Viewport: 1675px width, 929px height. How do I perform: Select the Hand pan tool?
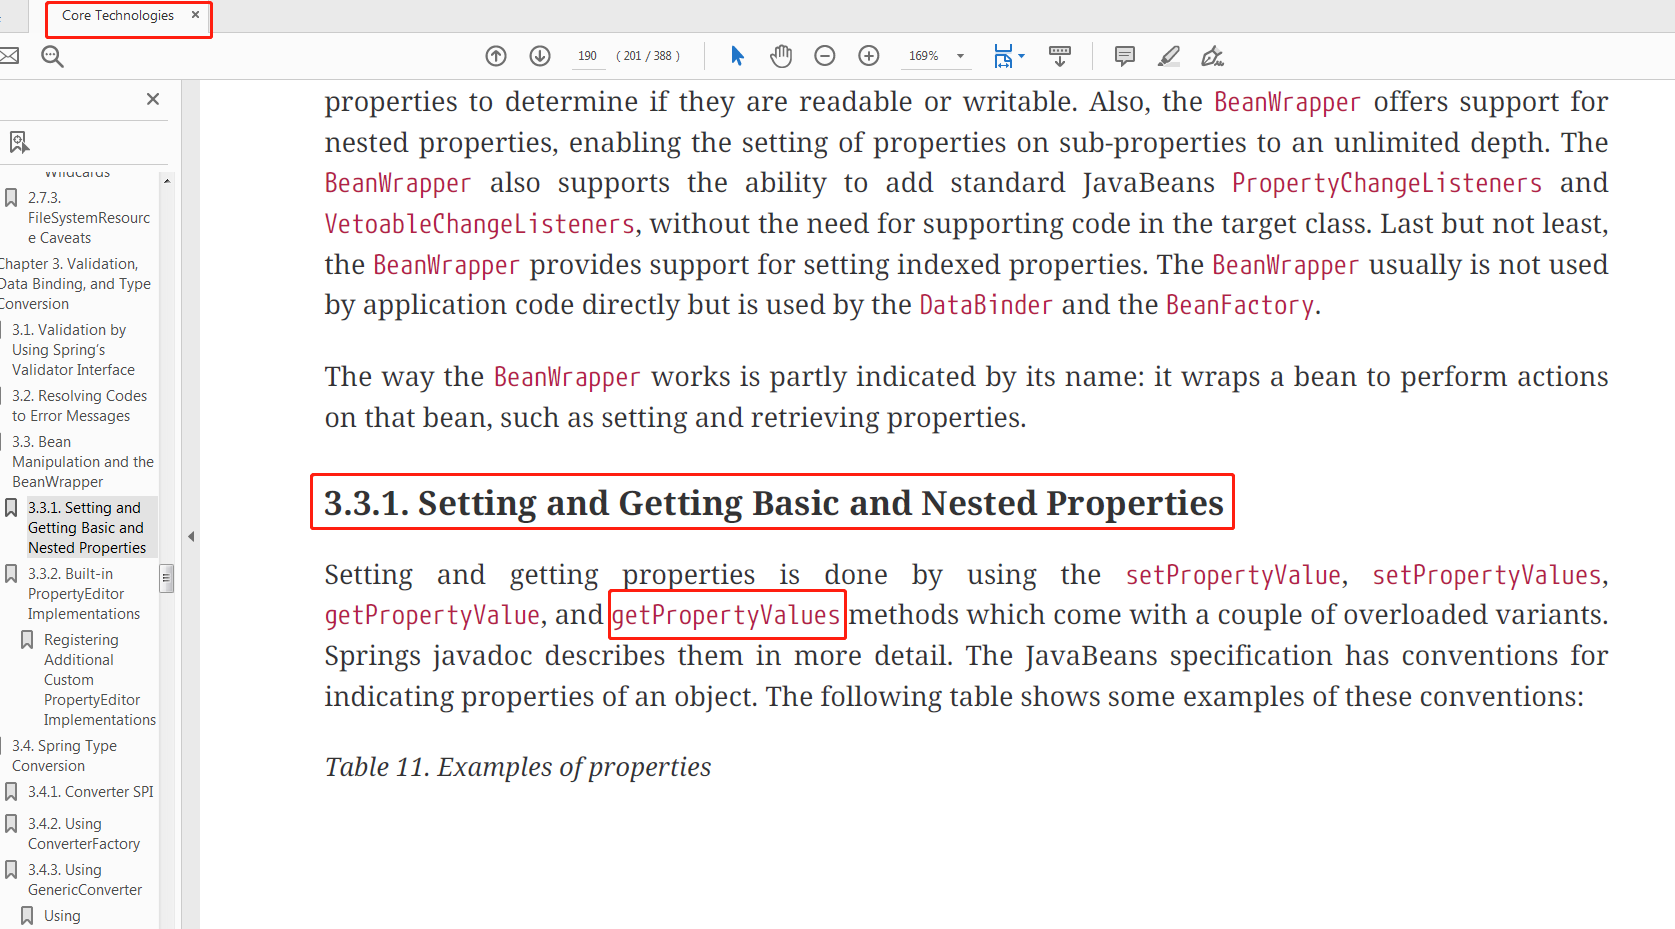[x=781, y=56]
